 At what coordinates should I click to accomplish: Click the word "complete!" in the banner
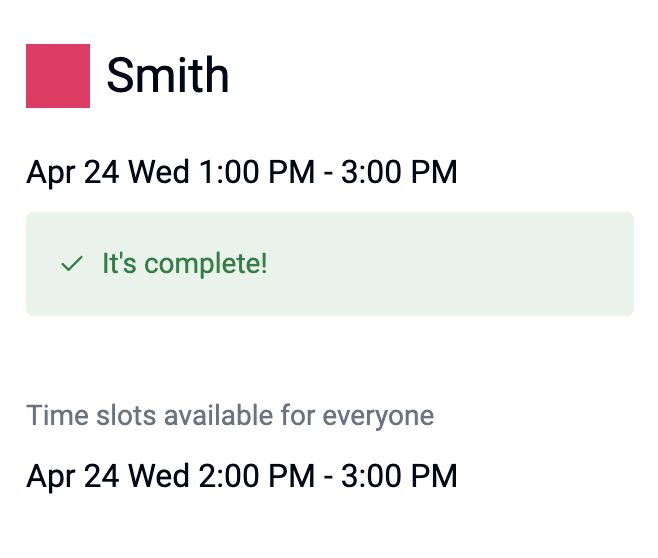[206, 264]
